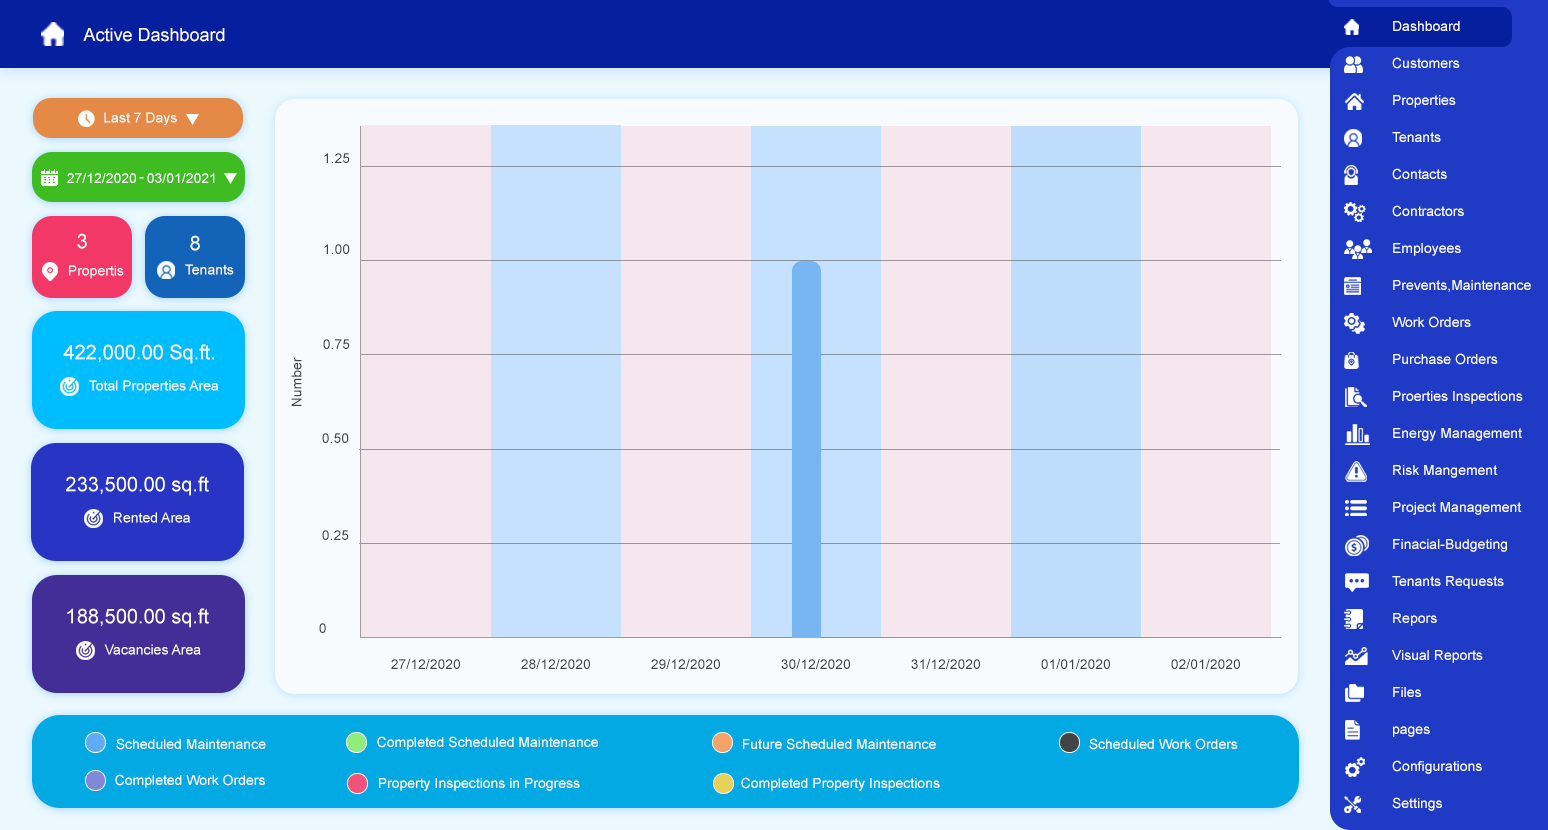
Task: Toggle the Completed Work Orders legend series
Action: point(96,780)
